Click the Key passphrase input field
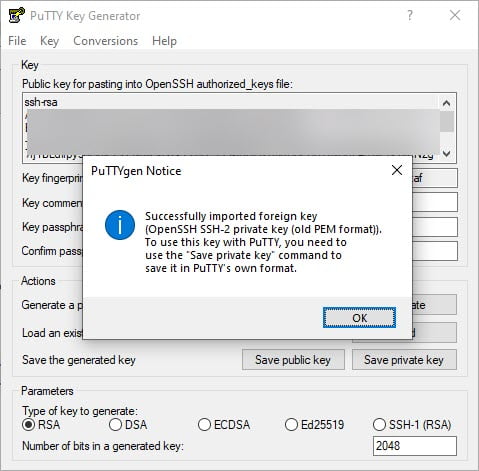The height and width of the screenshot is (471, 479). point(435,227)
